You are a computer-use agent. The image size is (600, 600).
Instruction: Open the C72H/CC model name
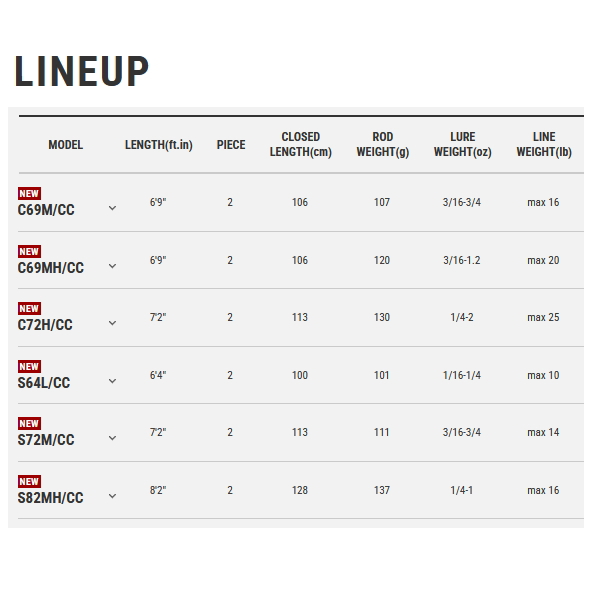(45, 325)
